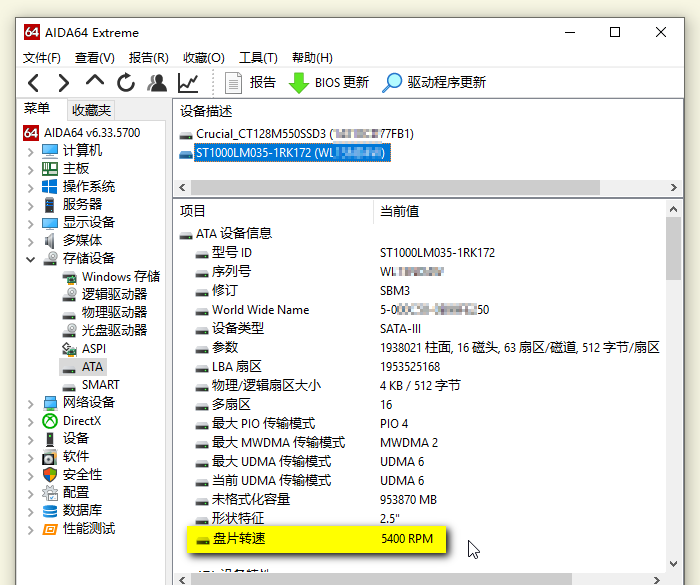700x585 pixels.
Task: Open the 帮助(H) menu
Action: (x=312, y=58)
